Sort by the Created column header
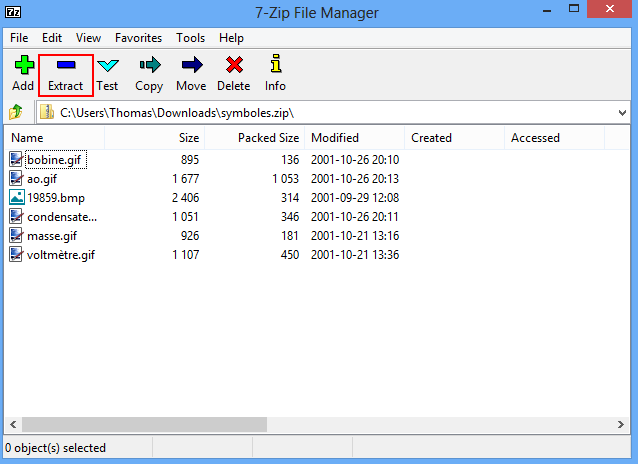 point(455,138)
